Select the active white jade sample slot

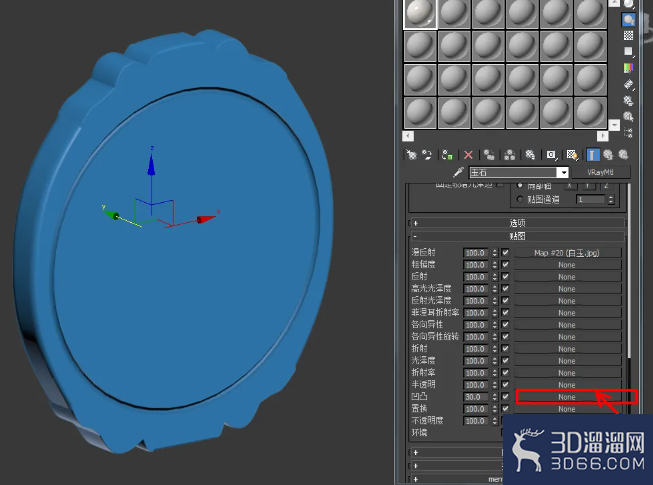click(420, 14)
